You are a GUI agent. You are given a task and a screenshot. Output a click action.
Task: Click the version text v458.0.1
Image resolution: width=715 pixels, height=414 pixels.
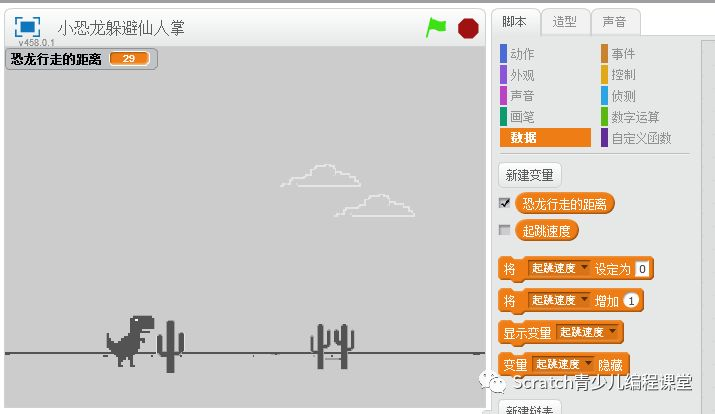point(36,42)
